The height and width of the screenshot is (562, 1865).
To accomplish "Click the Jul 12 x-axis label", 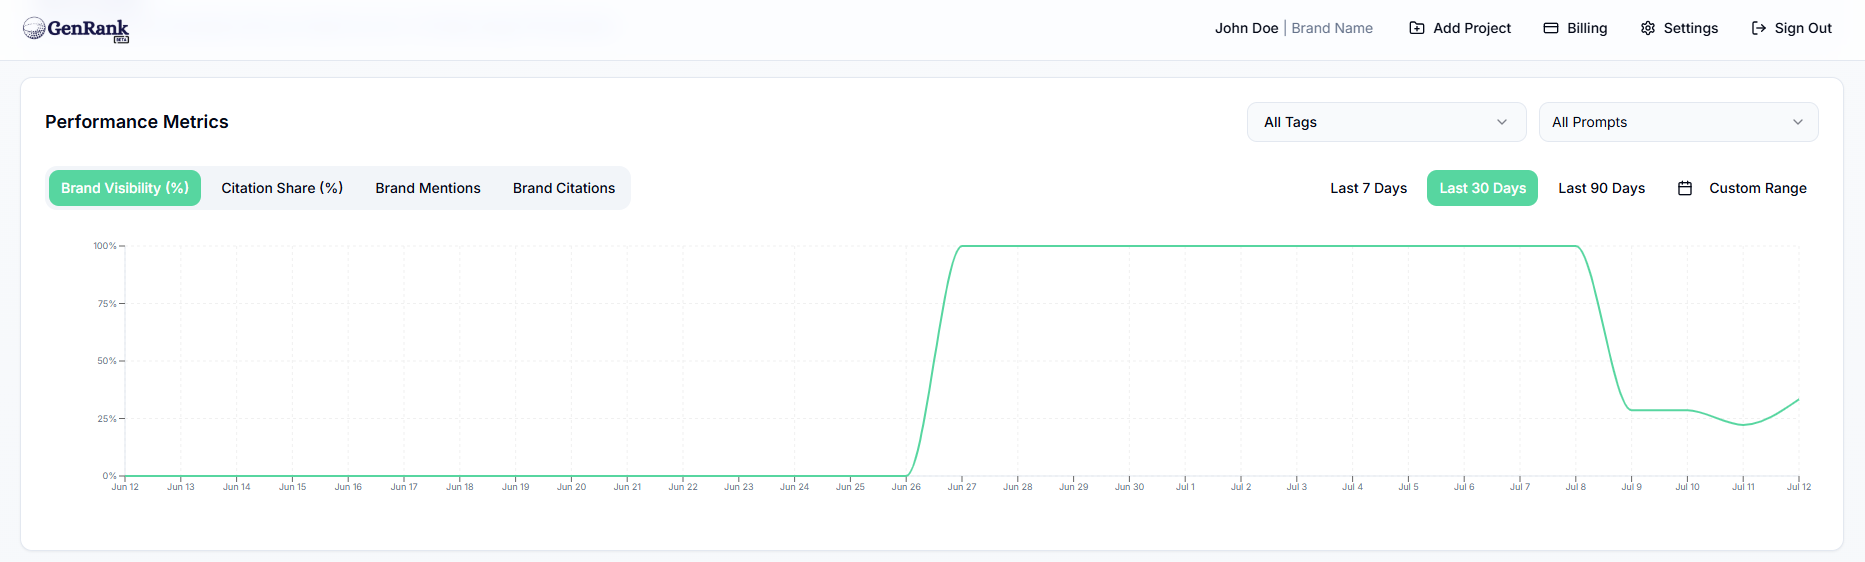I will pyautogui.click(x=1799, y=487).
